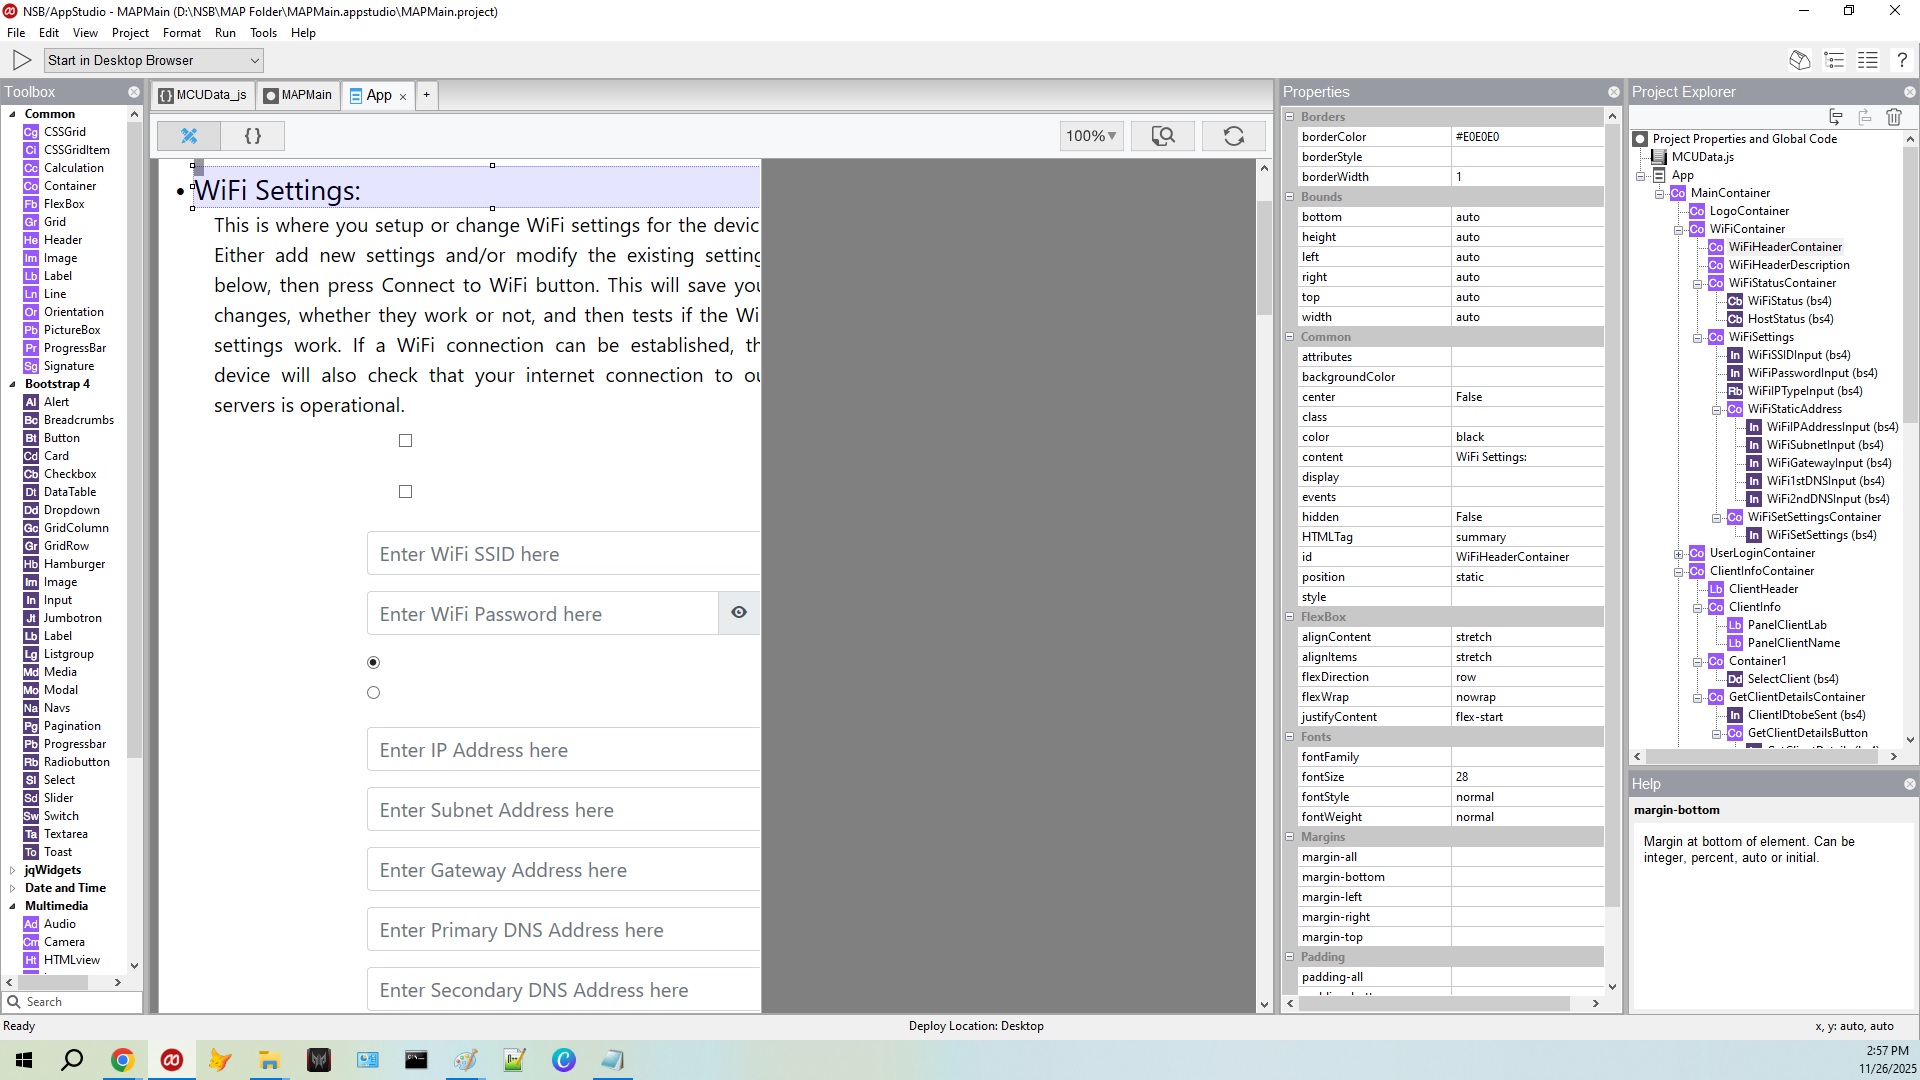The image size is (1920, 1080).
Task: Open the Start in Desktop Browser dropdown
Action: (x=154, y=60)
